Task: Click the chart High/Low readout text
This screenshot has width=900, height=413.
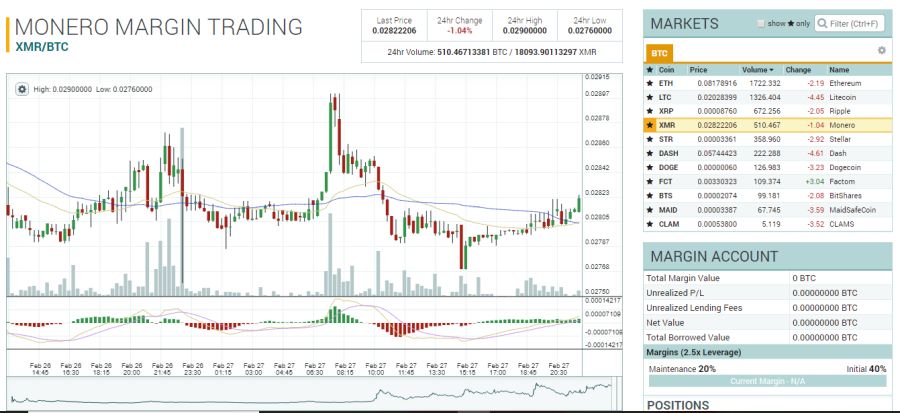Action: tap(93, 89)
